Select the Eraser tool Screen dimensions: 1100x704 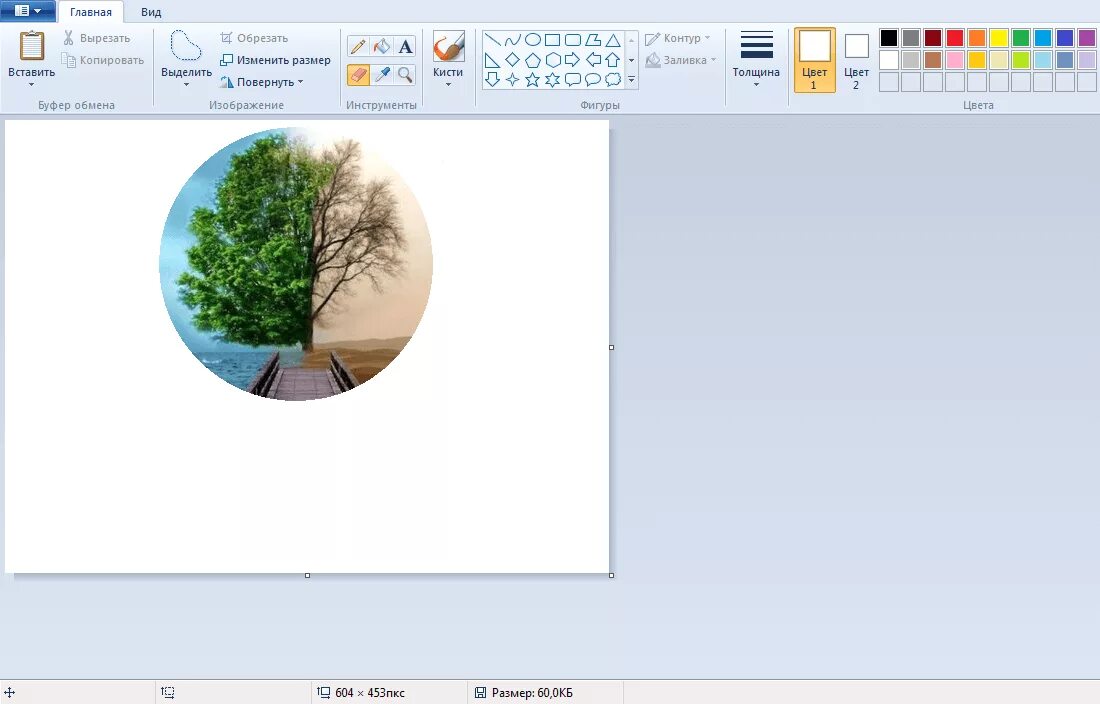tap(358, 74)
